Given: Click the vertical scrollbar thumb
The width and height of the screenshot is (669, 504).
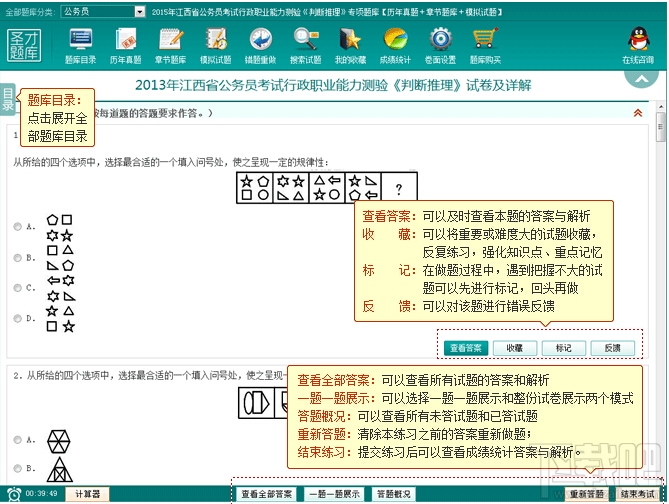Looking at the screenshot, I should 661,127.
